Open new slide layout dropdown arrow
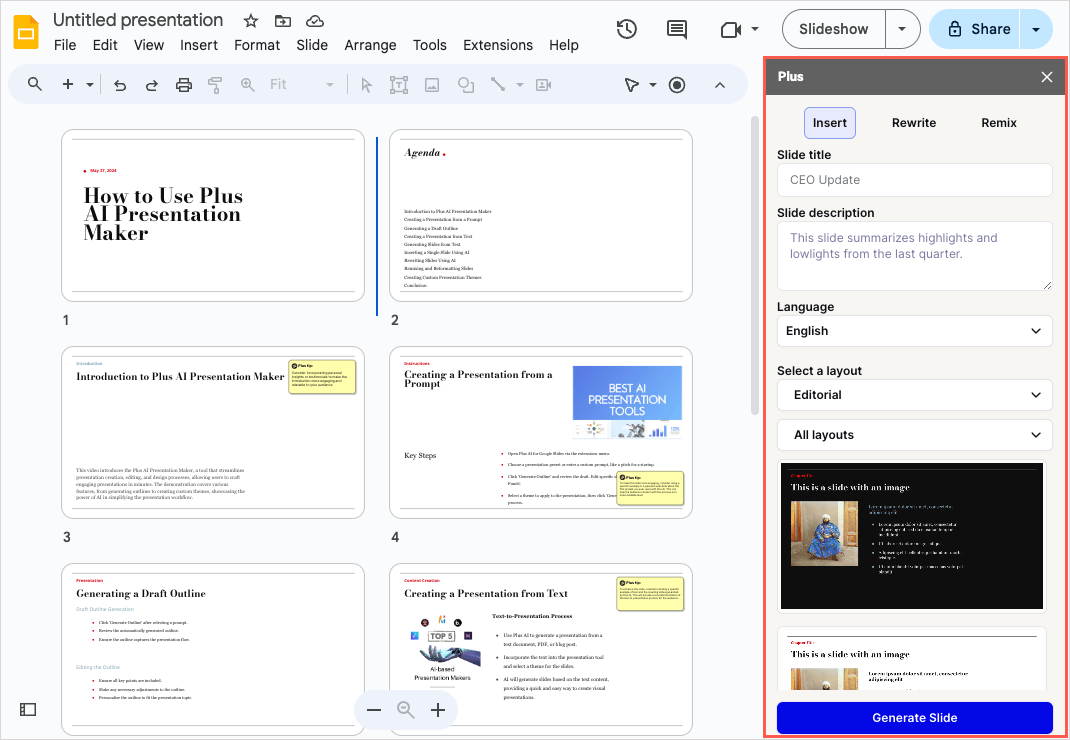This screenshot has width=1070, height=740. click(x=89, y=85)
